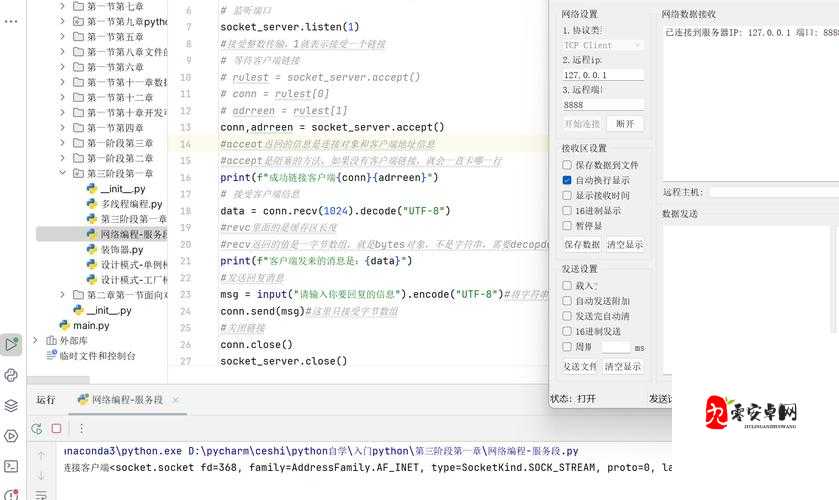Expand the 第一节第五章 folder
839x500 pixels.
click(x=63, y=36)
